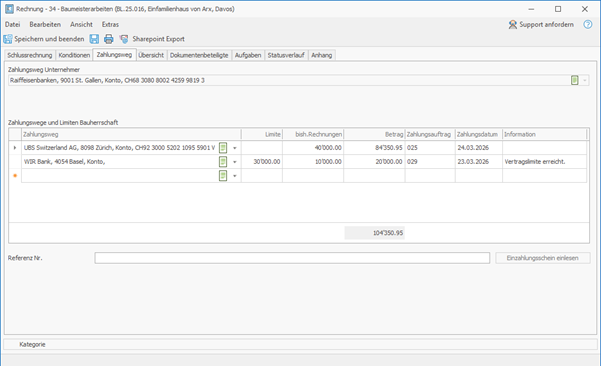Open the Dokumentenbeteiligte tab
The width and height of the screenshot is (601, 366).
pos(199,55)
